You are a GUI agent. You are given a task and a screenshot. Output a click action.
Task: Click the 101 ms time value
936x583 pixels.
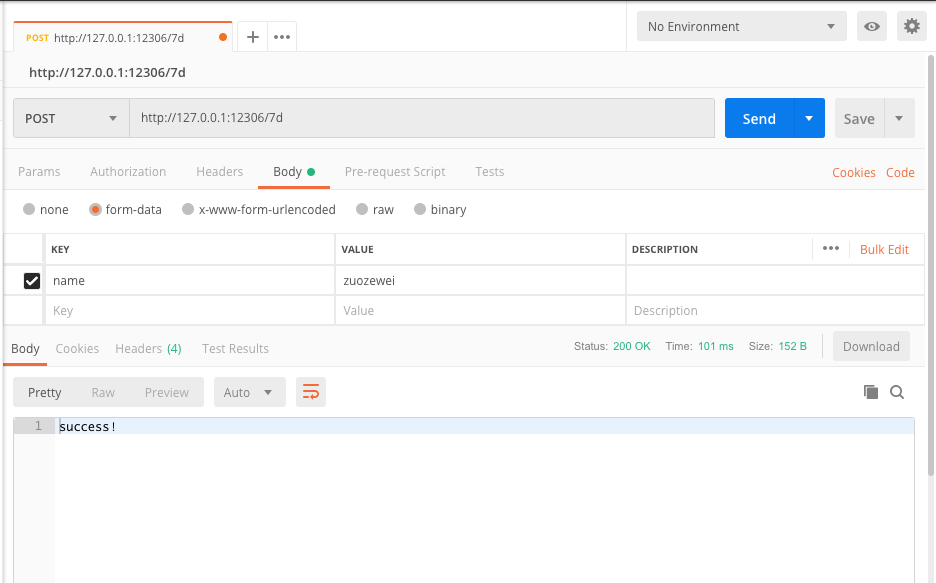click(716, 346)
